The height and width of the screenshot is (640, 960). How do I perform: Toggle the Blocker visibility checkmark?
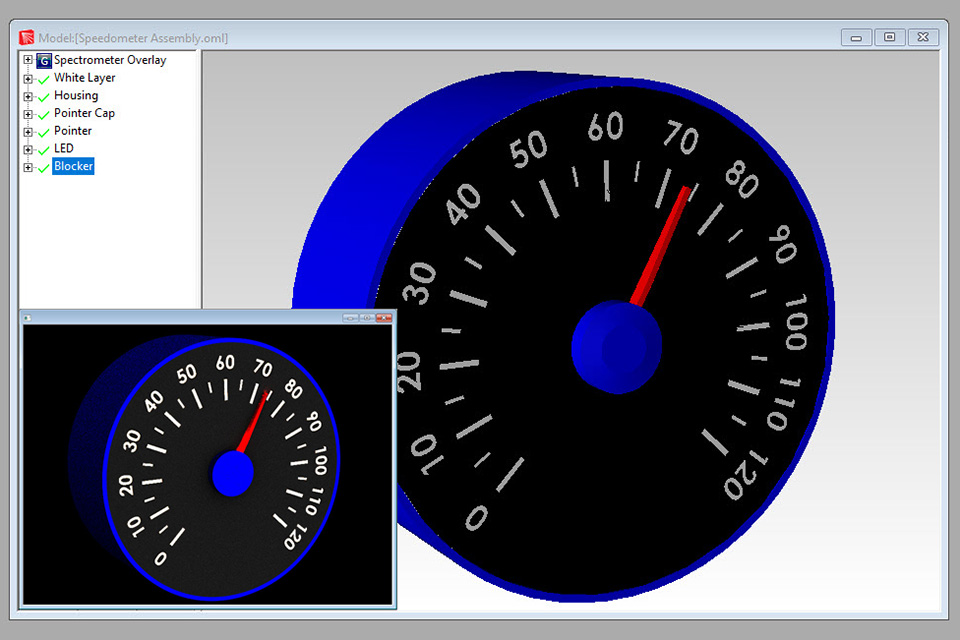point(42,166)
